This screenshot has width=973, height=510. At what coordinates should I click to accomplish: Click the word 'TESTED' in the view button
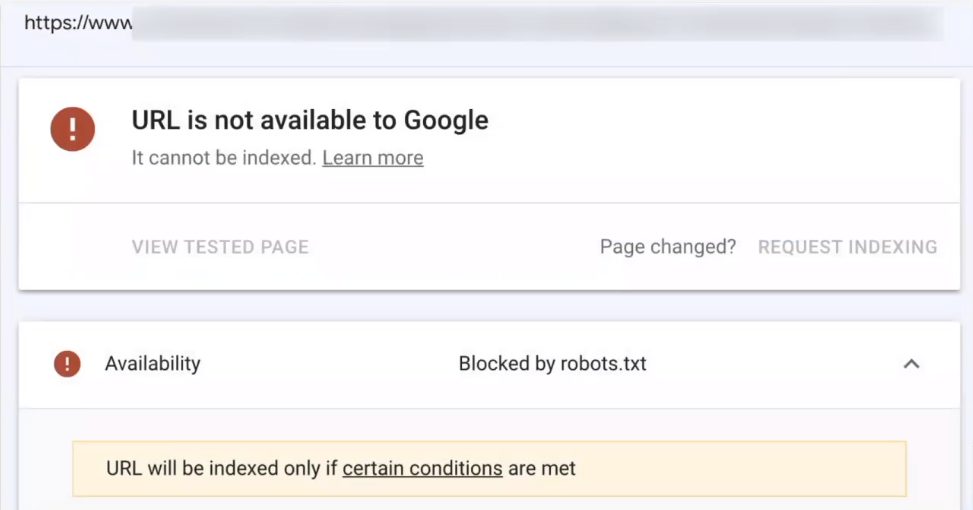coord(220,247)
